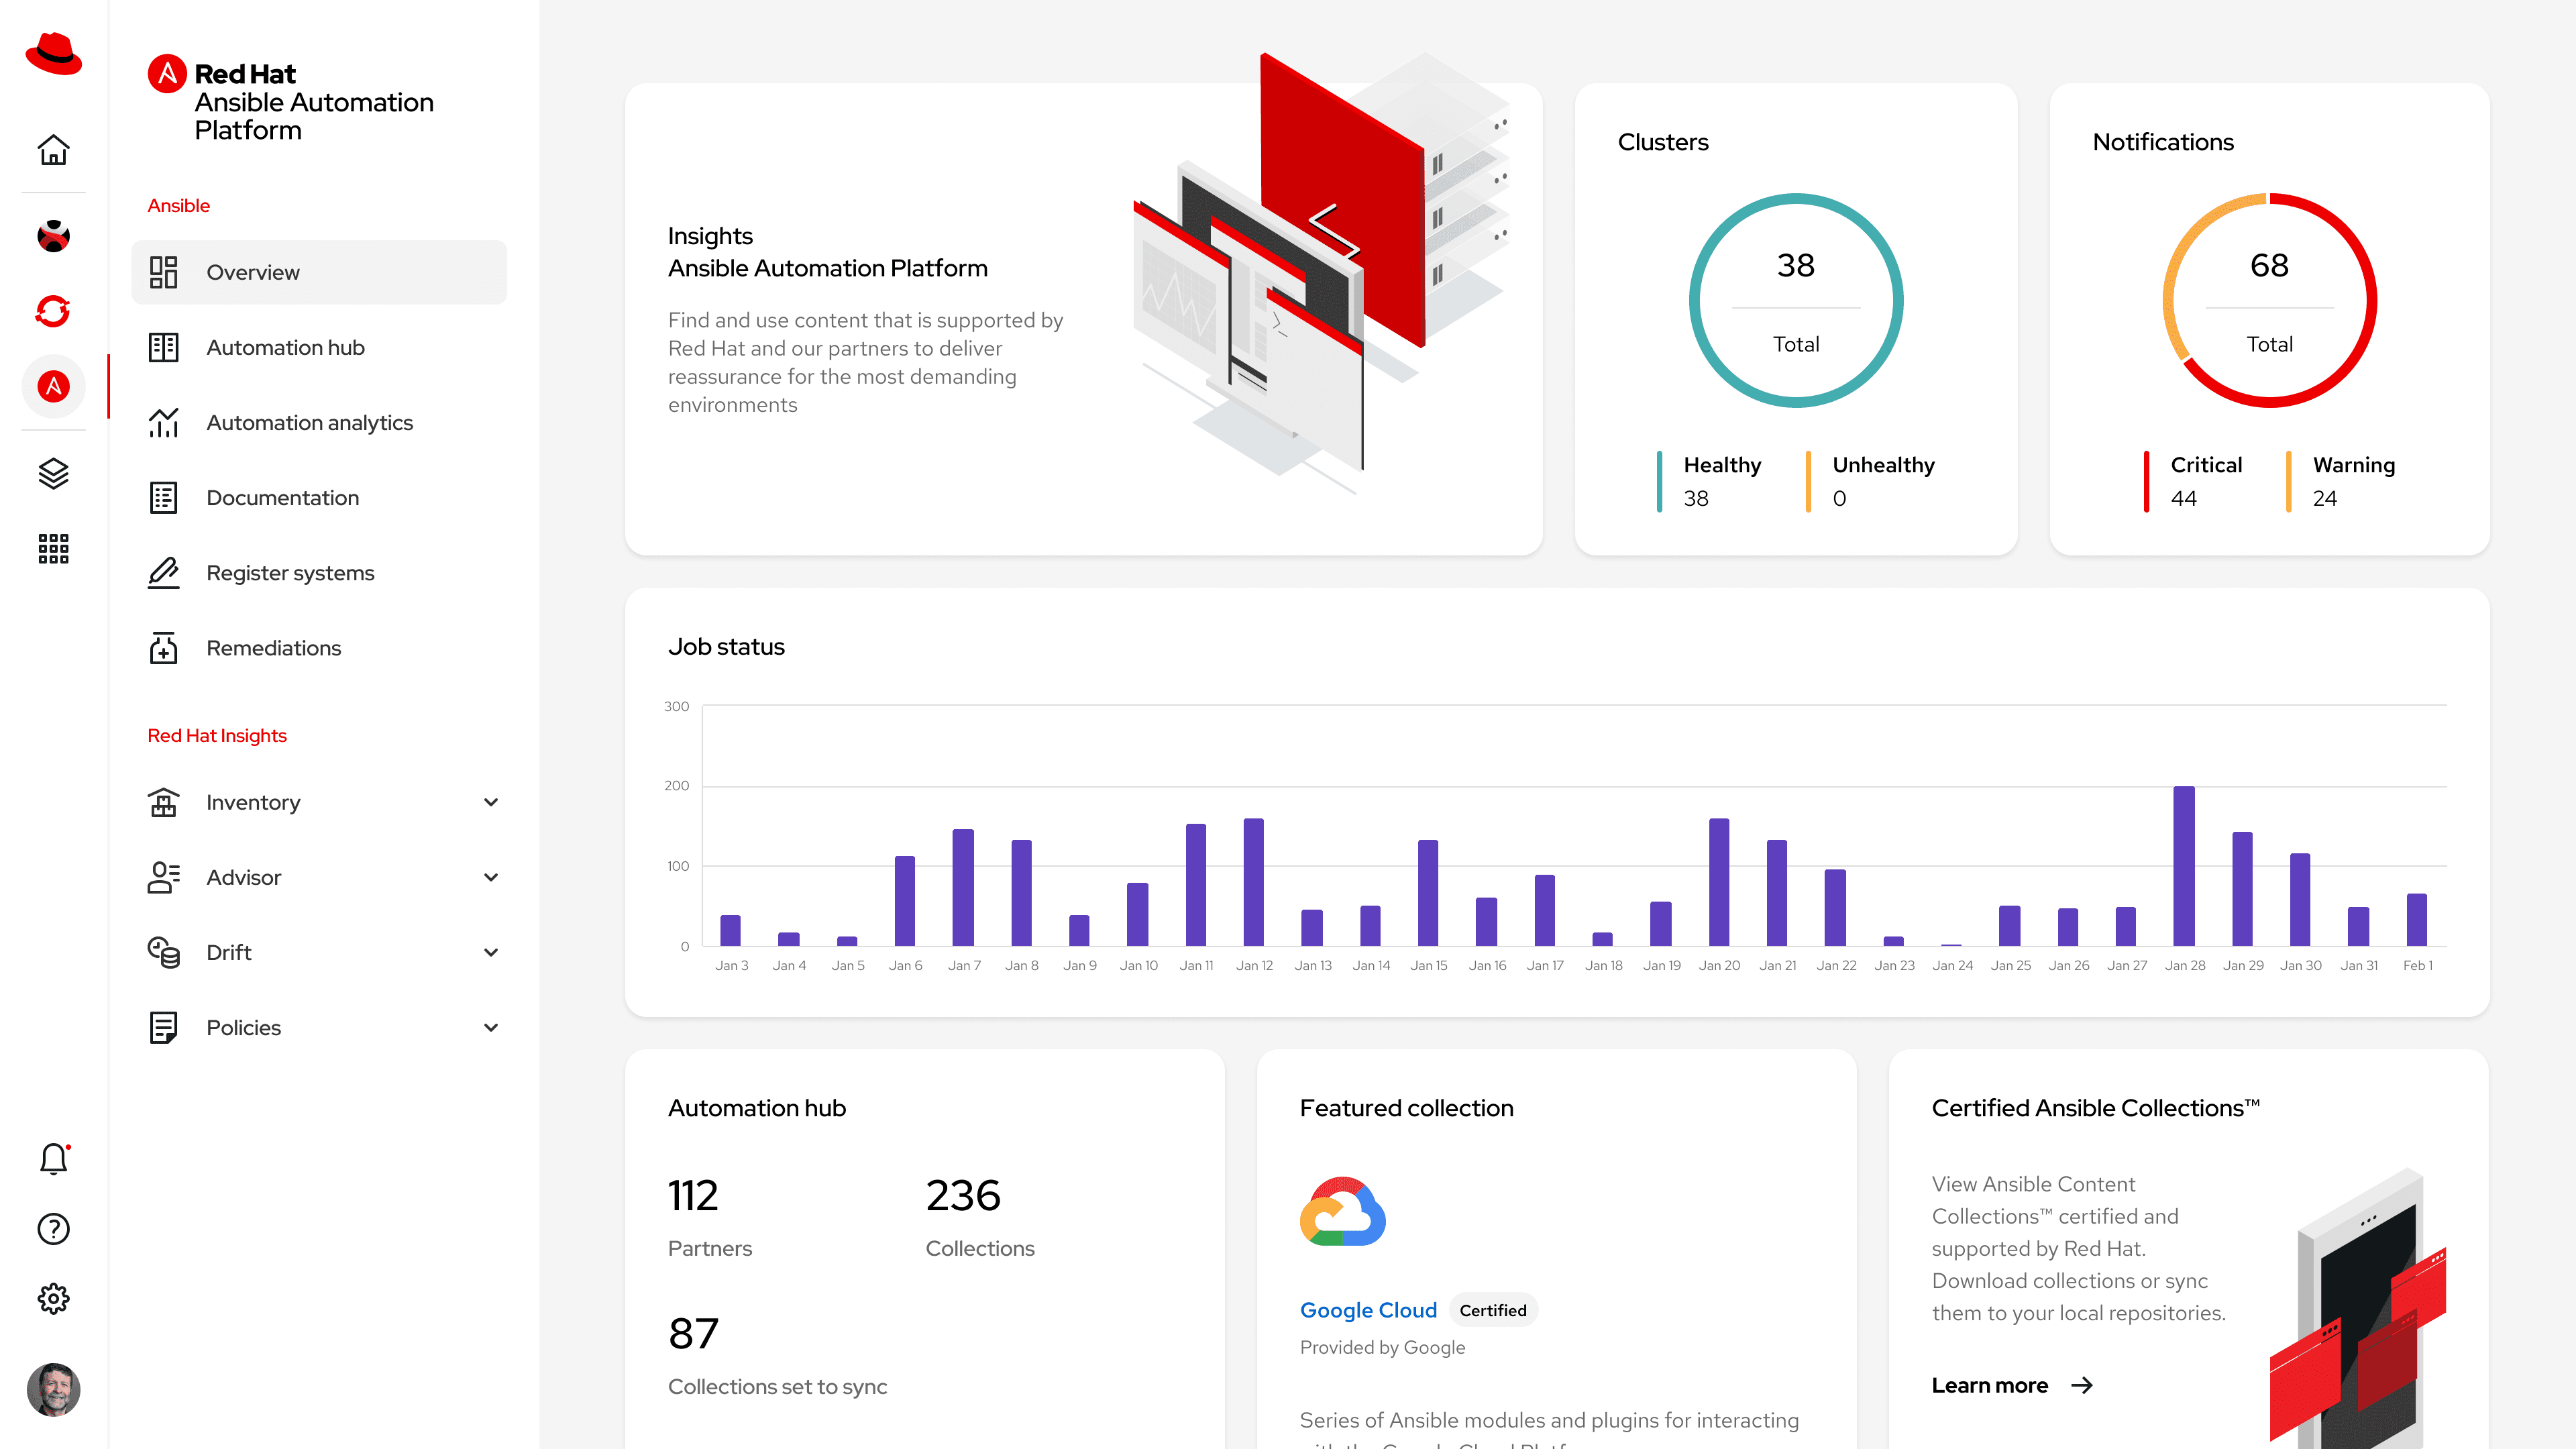This screenshot has width=2576, height=1449.
Task: Open the Red Hat Enterprise Linux product icon
Action: point(53,236)
